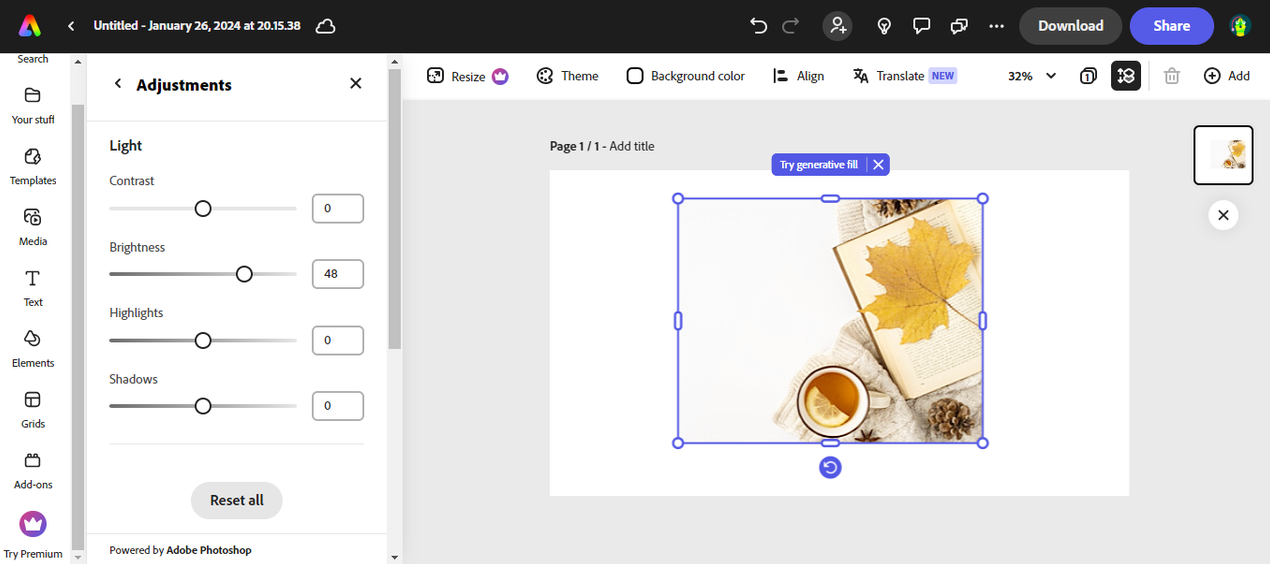Click the Contrast value field
Viewport: 1270px width, 564px height.
[x=338, y=208]
